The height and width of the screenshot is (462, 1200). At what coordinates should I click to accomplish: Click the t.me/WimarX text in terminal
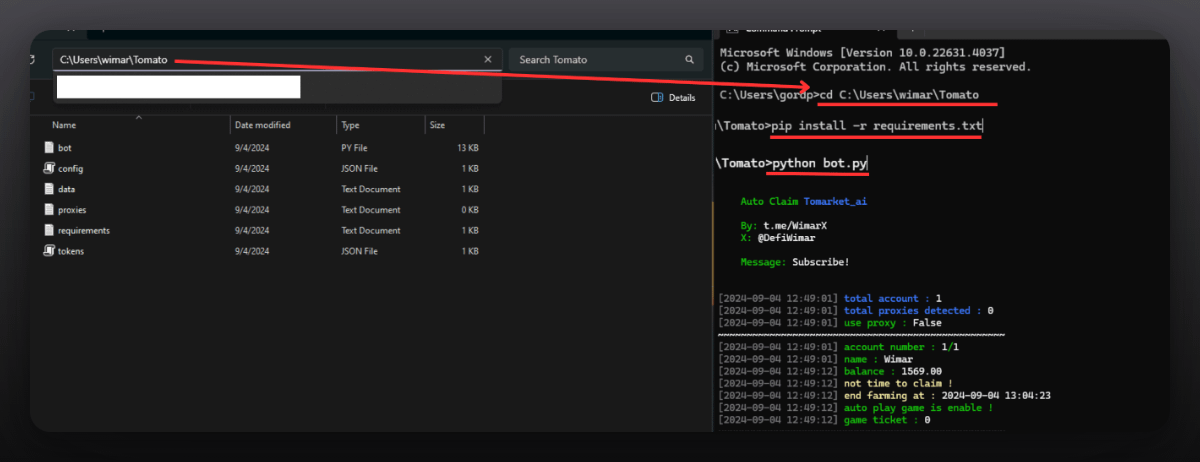pyautogui.click(x=794, y=226)
